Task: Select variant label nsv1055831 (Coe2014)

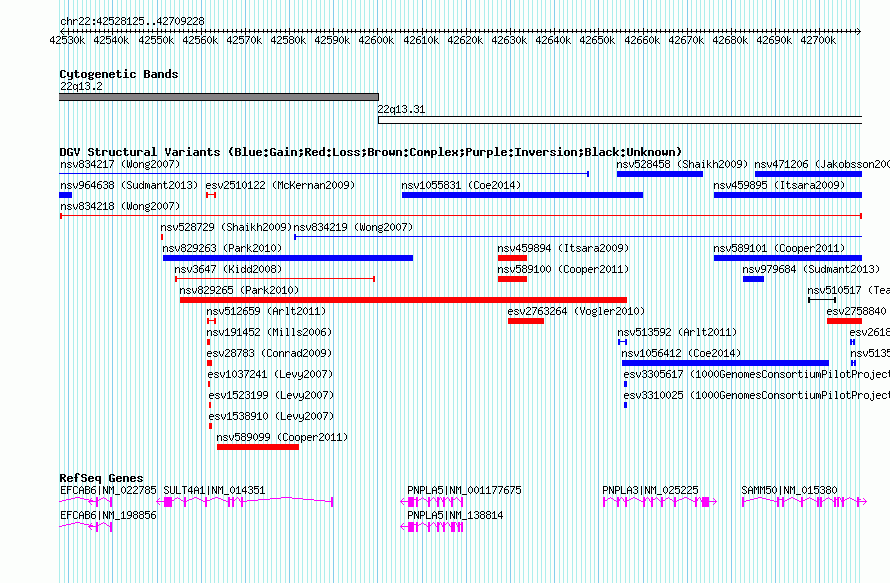Action: coord(461,185)
